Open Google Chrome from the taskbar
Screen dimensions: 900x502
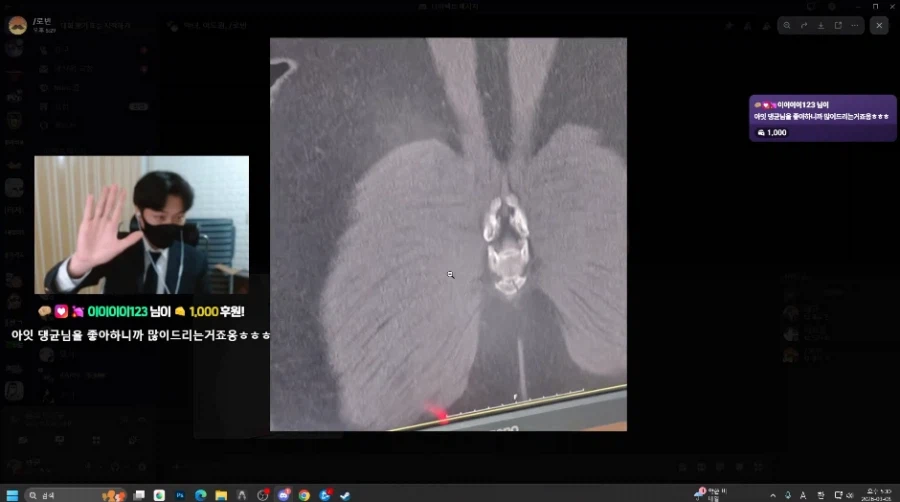pos(304,494)
